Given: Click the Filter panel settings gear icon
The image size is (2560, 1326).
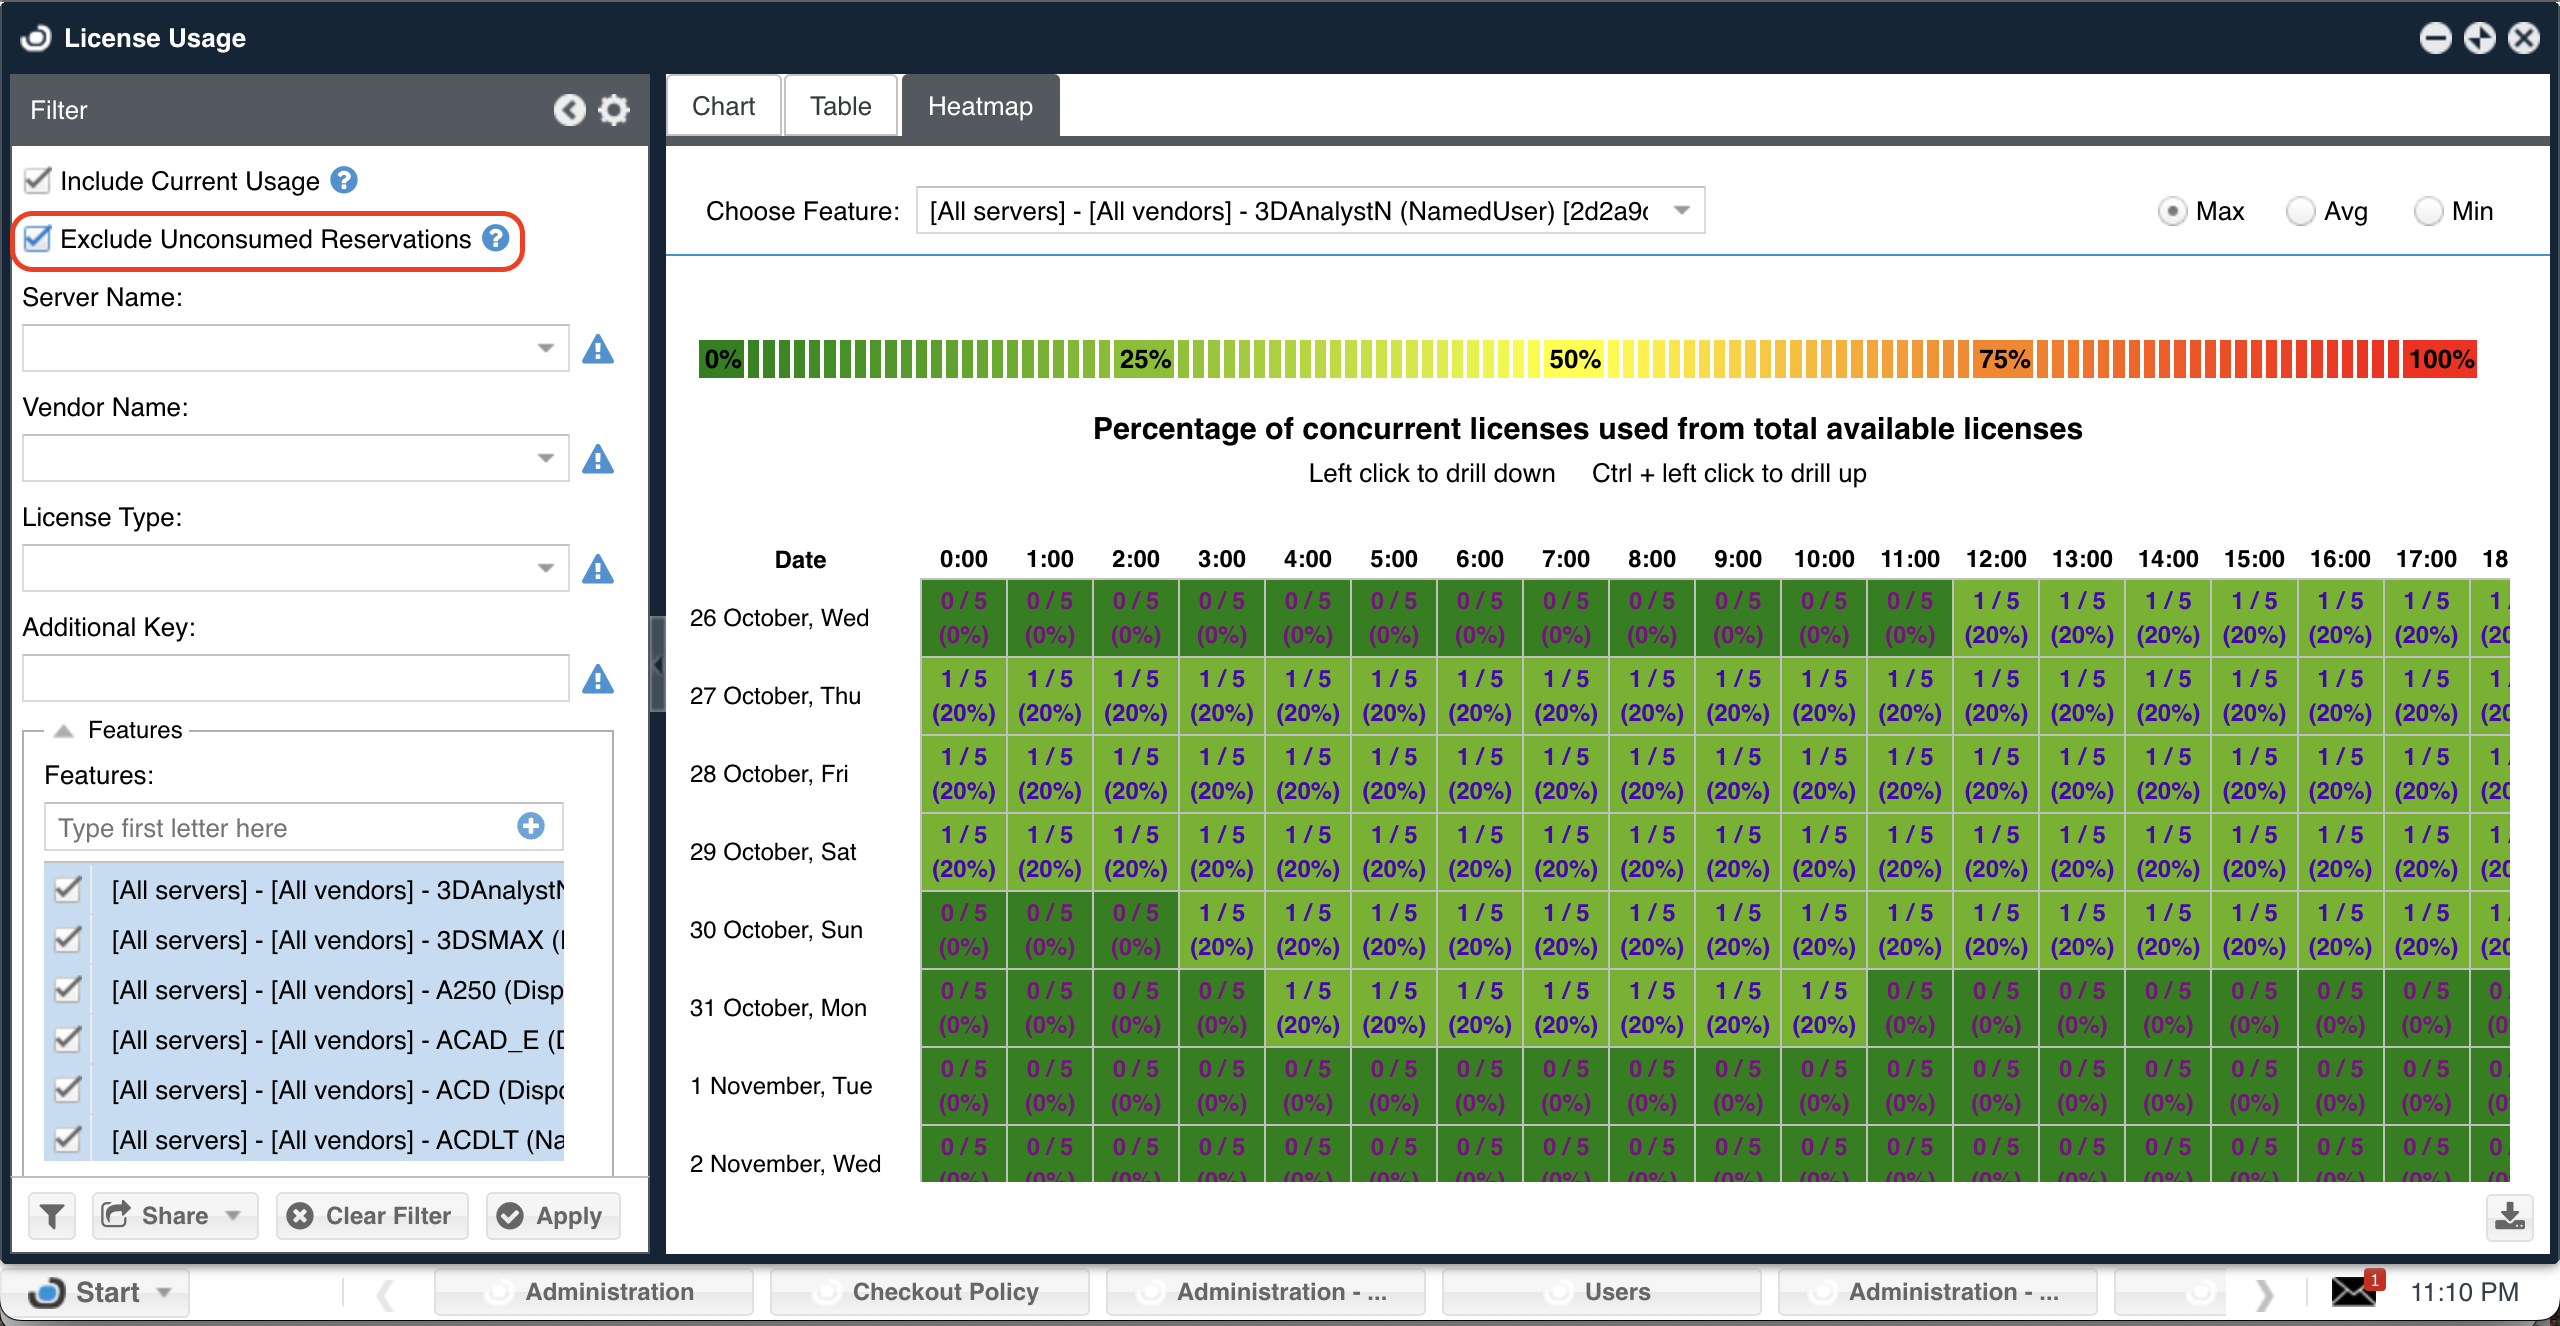Looking at the screenshot, I should coord(613,110).
